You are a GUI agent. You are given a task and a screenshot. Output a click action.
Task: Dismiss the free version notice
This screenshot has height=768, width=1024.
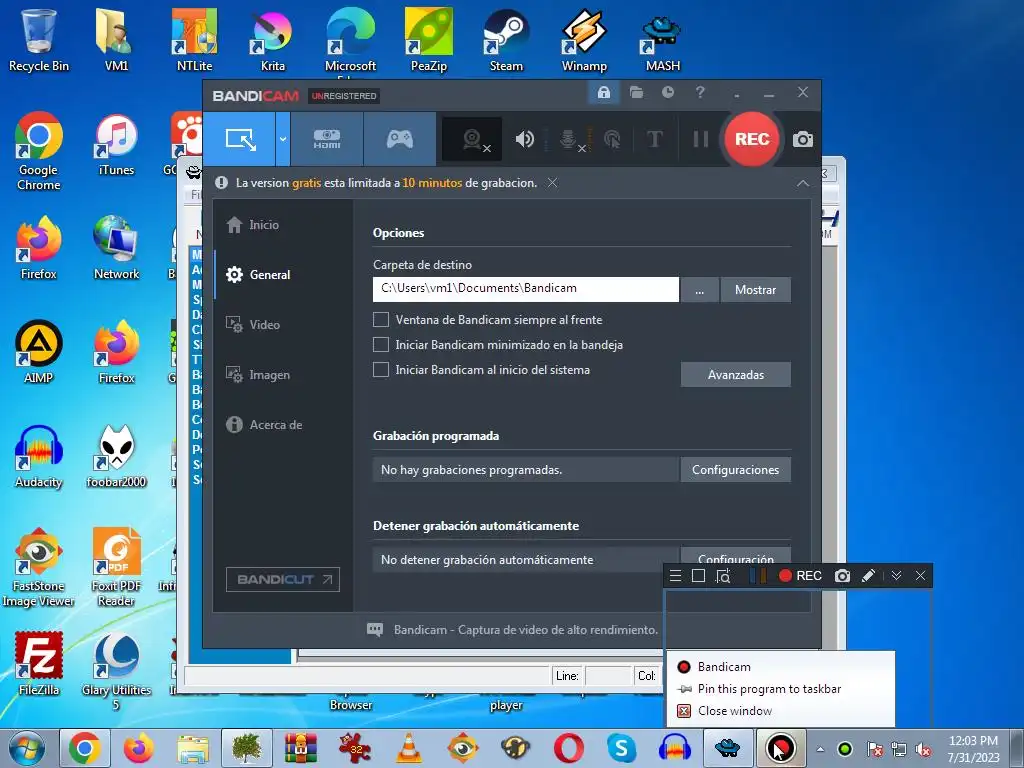tap(552, 183)
